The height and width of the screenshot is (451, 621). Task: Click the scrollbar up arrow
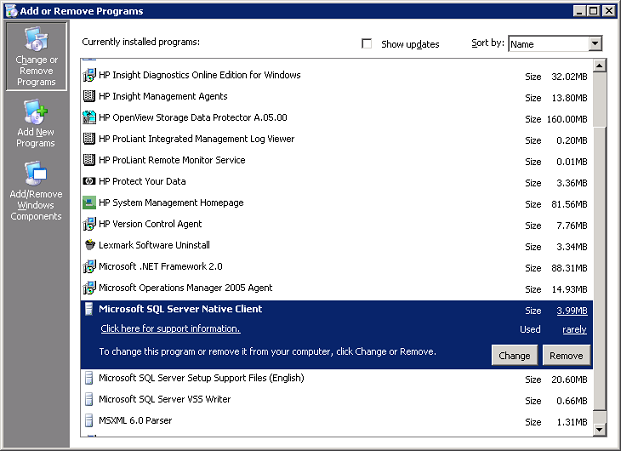click(x=600, y=65)
